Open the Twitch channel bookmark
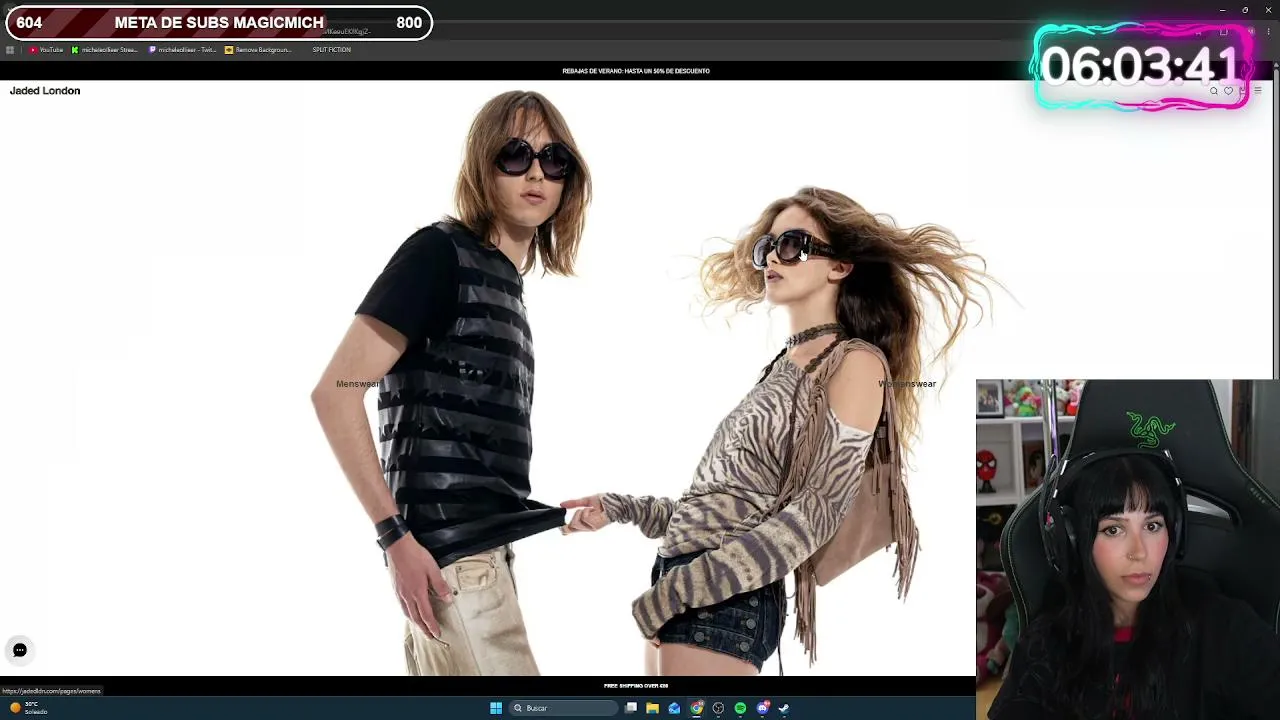Image resolution: width=1280 pixels, height=720 pixels. tap(182, 50)
